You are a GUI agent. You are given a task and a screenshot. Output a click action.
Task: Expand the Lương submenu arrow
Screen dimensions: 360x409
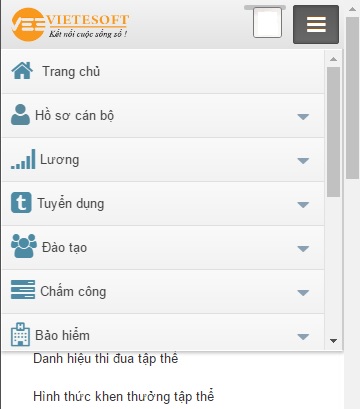click(x=303, y=161)
